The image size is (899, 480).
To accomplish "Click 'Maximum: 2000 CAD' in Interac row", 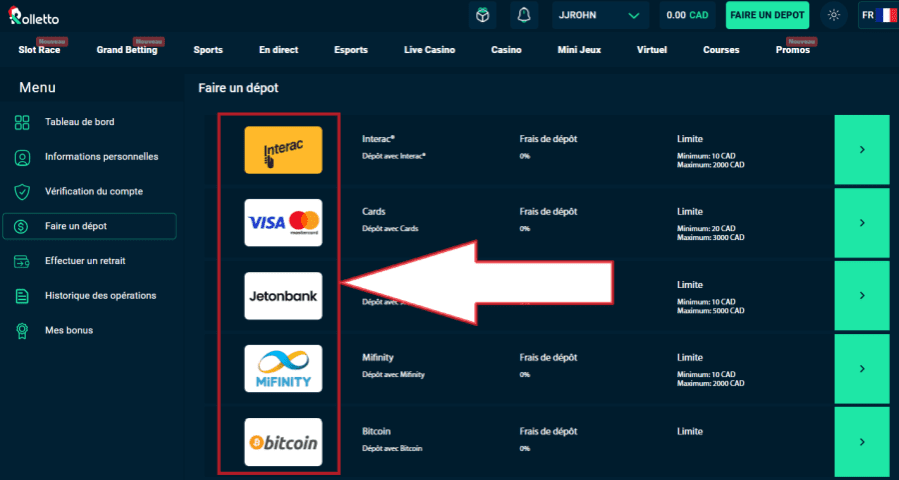I will [711, 165].
